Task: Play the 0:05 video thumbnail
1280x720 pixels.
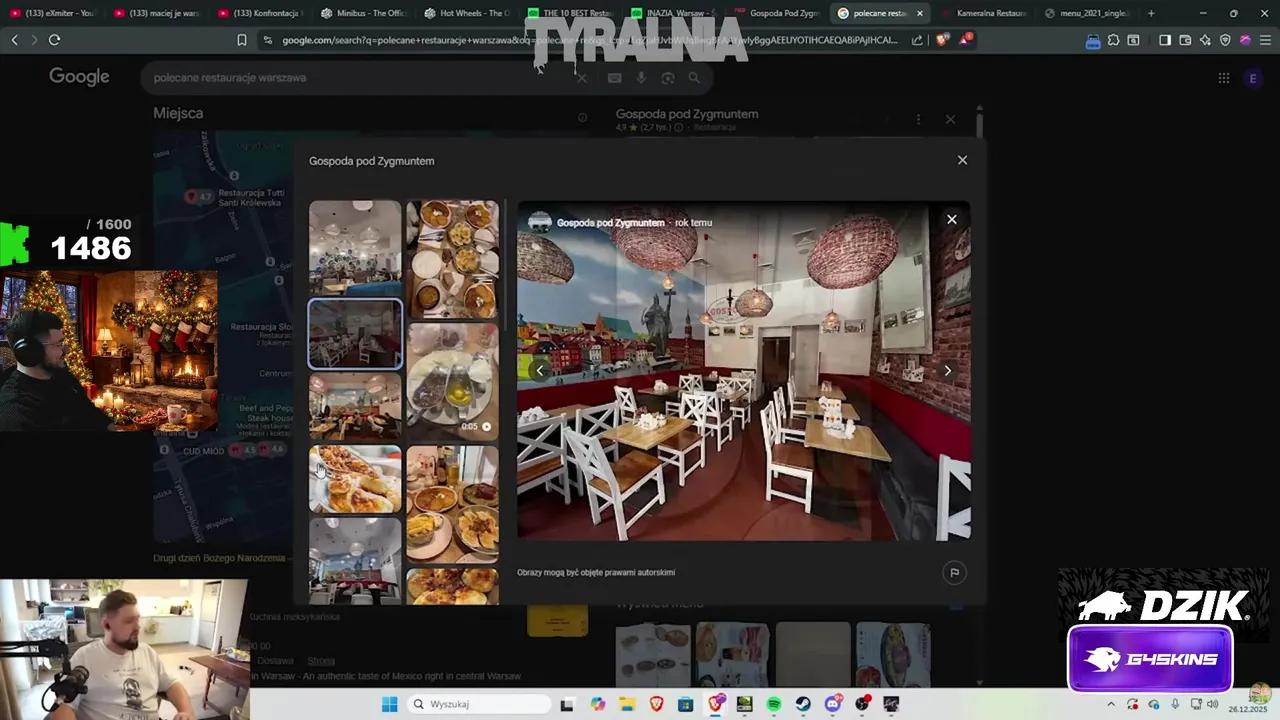Action: tap(452, 381)
